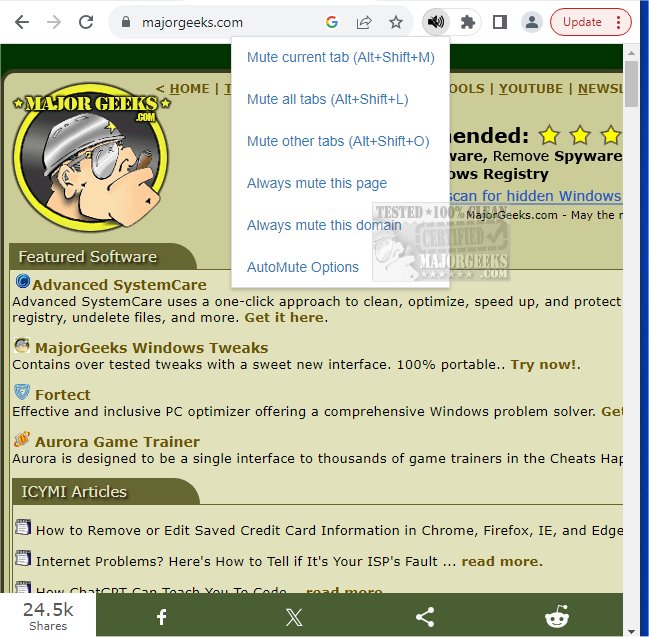Share on Facebook via the bottom bar
Image resolution: width=649 pixels, height=637 pixels.
point(161,617)
